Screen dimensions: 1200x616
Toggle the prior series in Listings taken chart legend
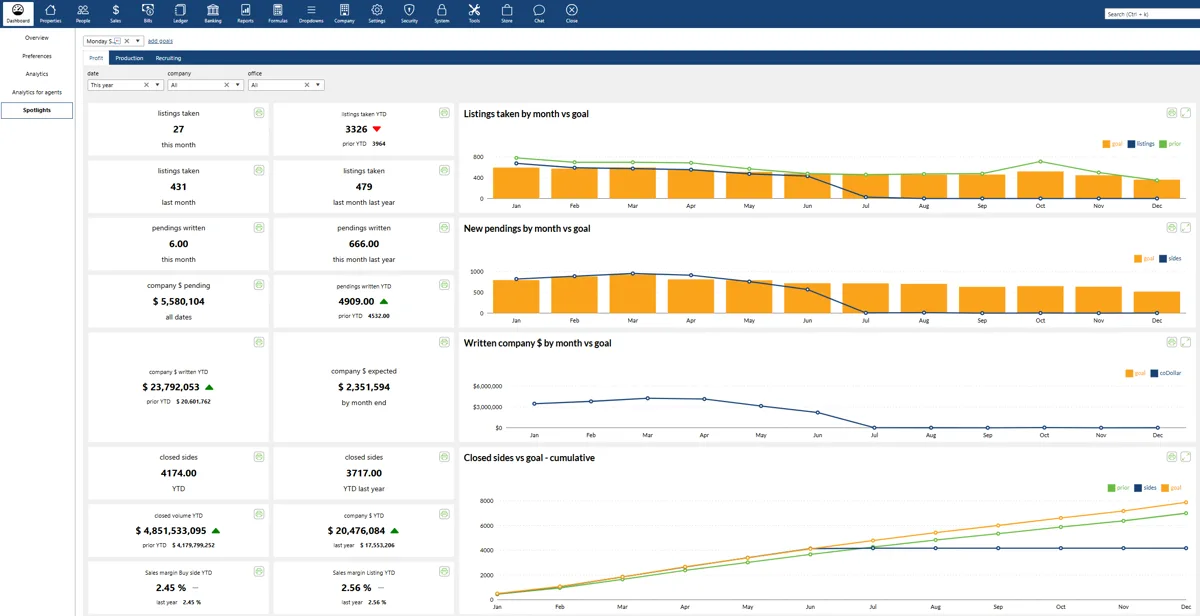point(1170,144)
